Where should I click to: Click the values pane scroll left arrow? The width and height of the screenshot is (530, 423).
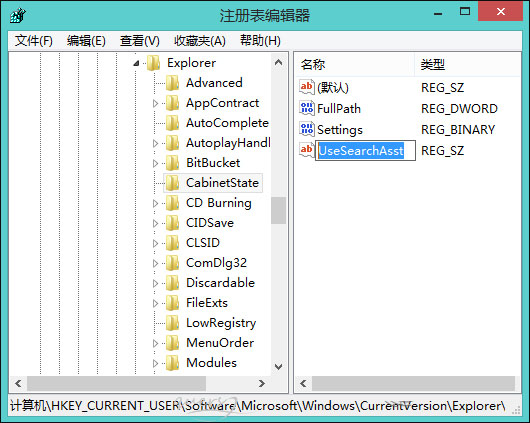(303, 383)
